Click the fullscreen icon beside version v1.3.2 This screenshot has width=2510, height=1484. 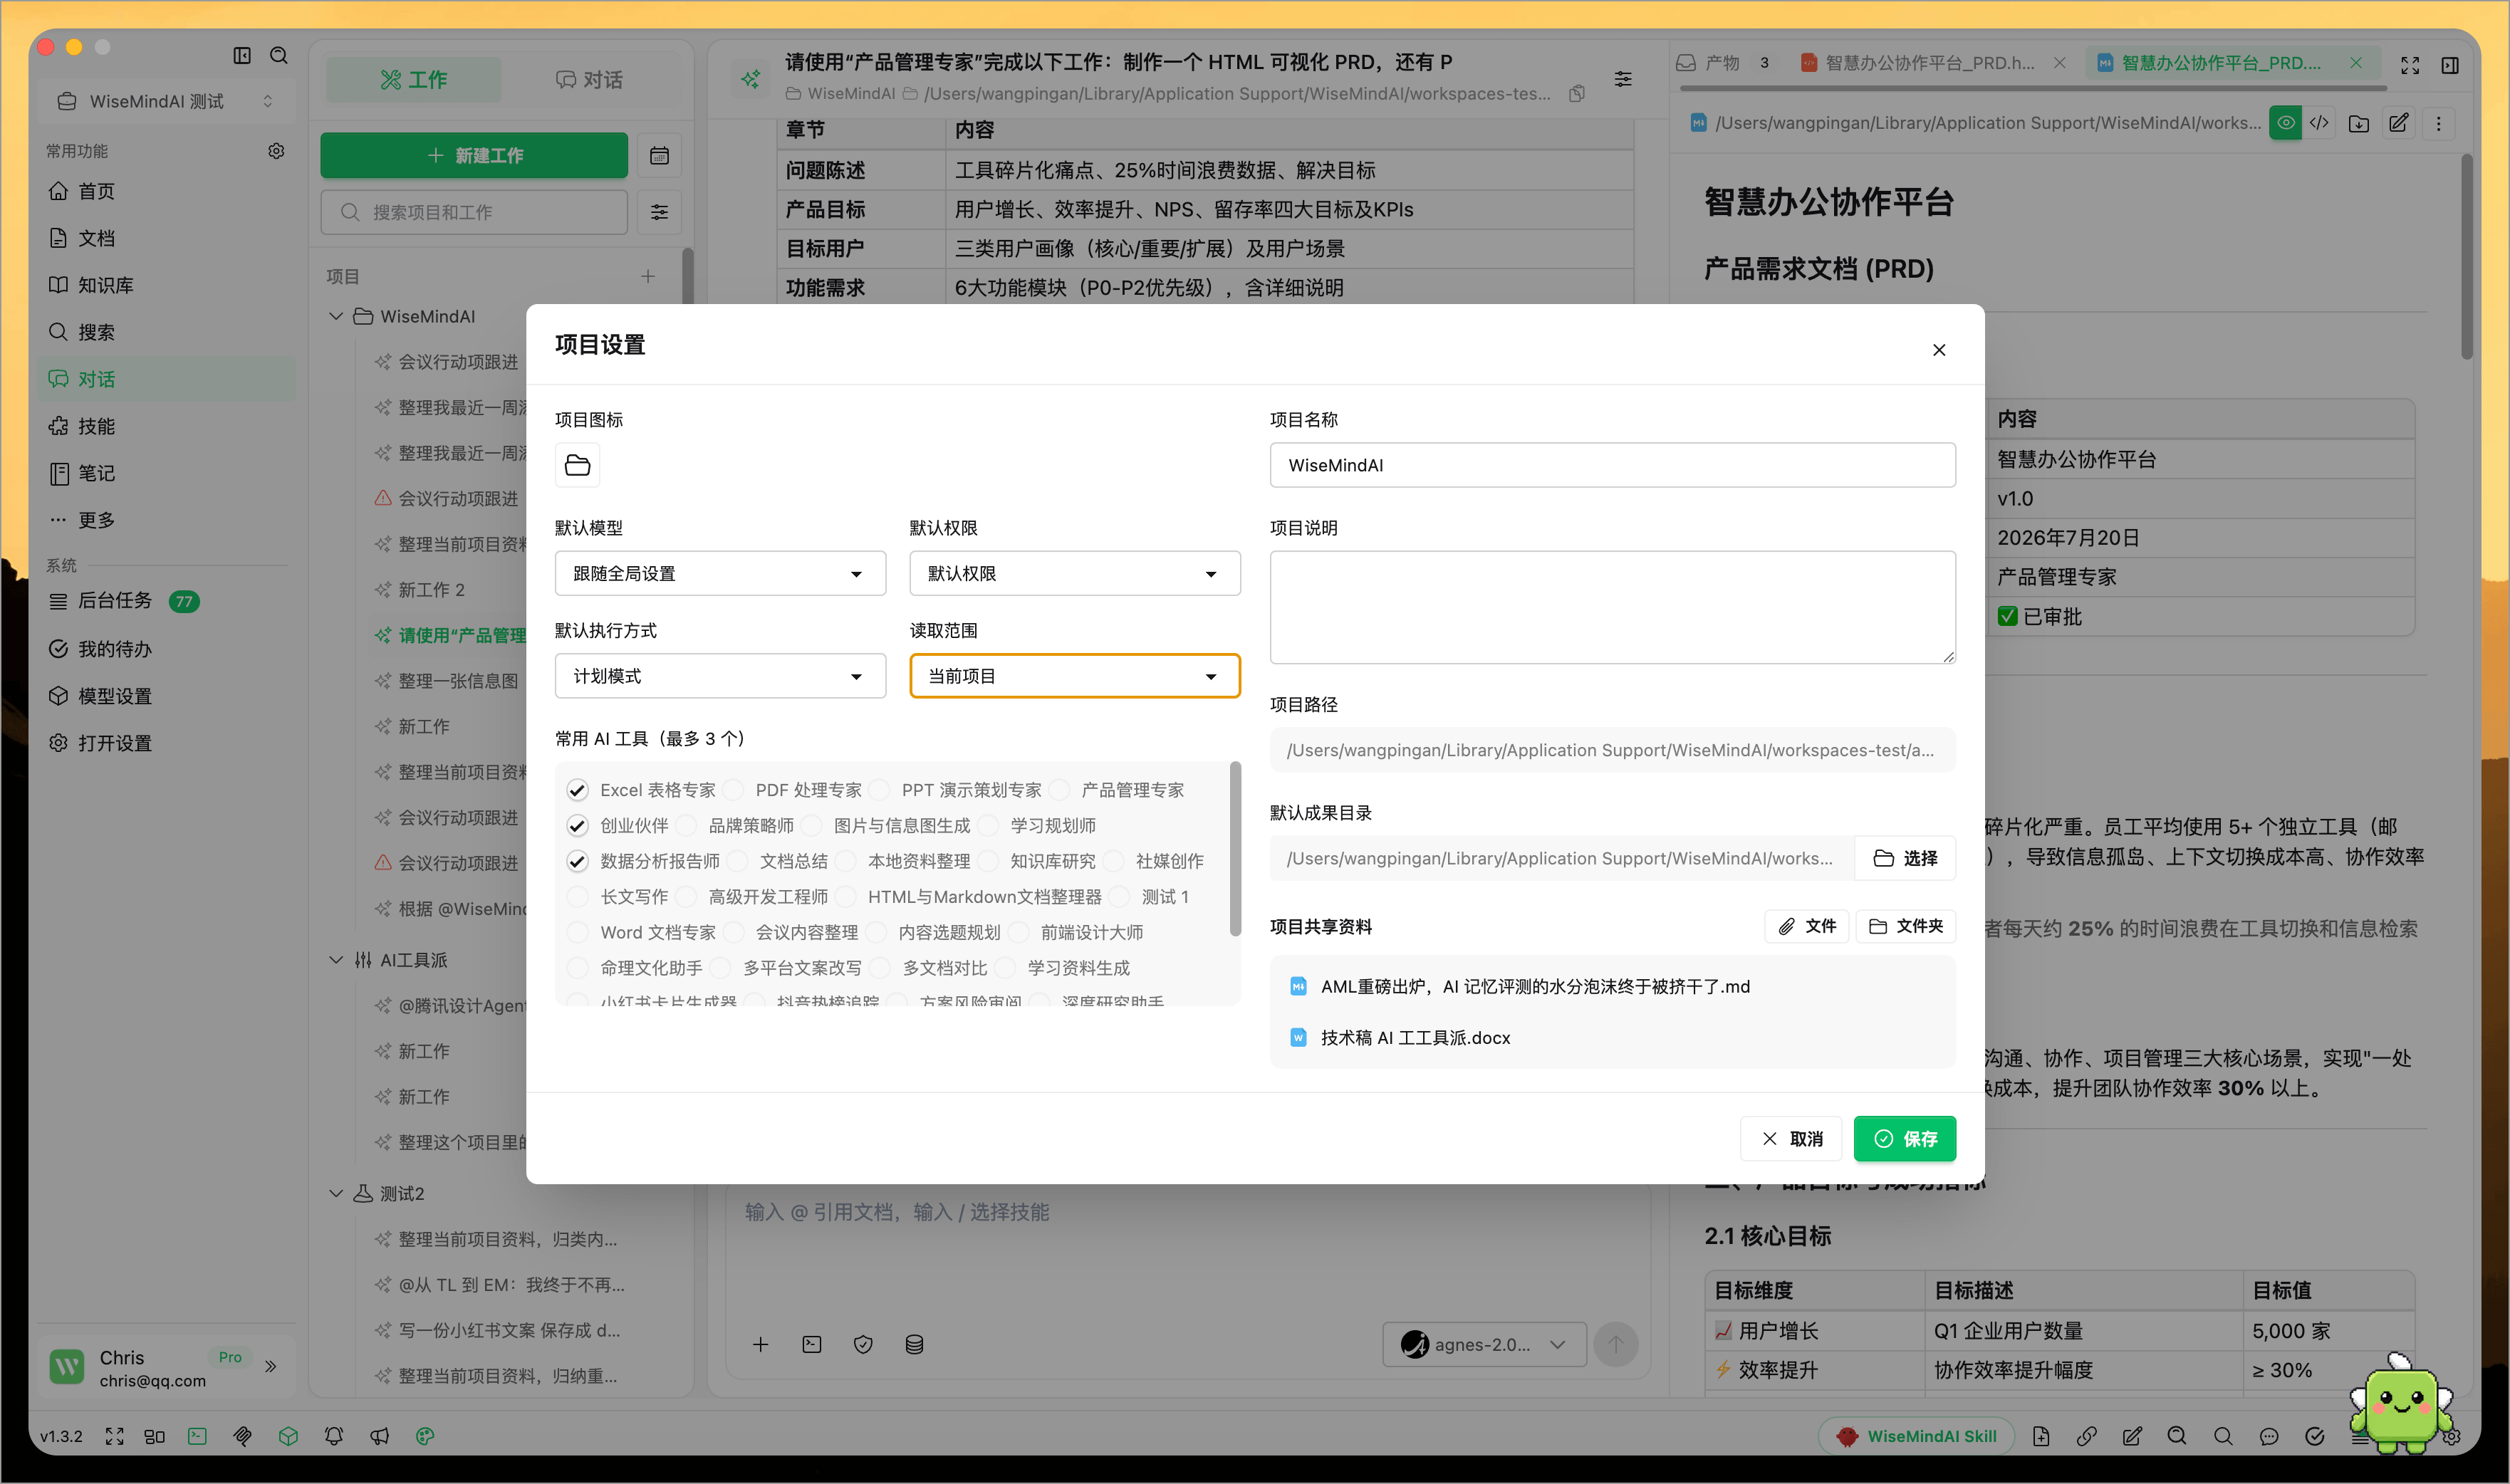(x=115, y=1436)
